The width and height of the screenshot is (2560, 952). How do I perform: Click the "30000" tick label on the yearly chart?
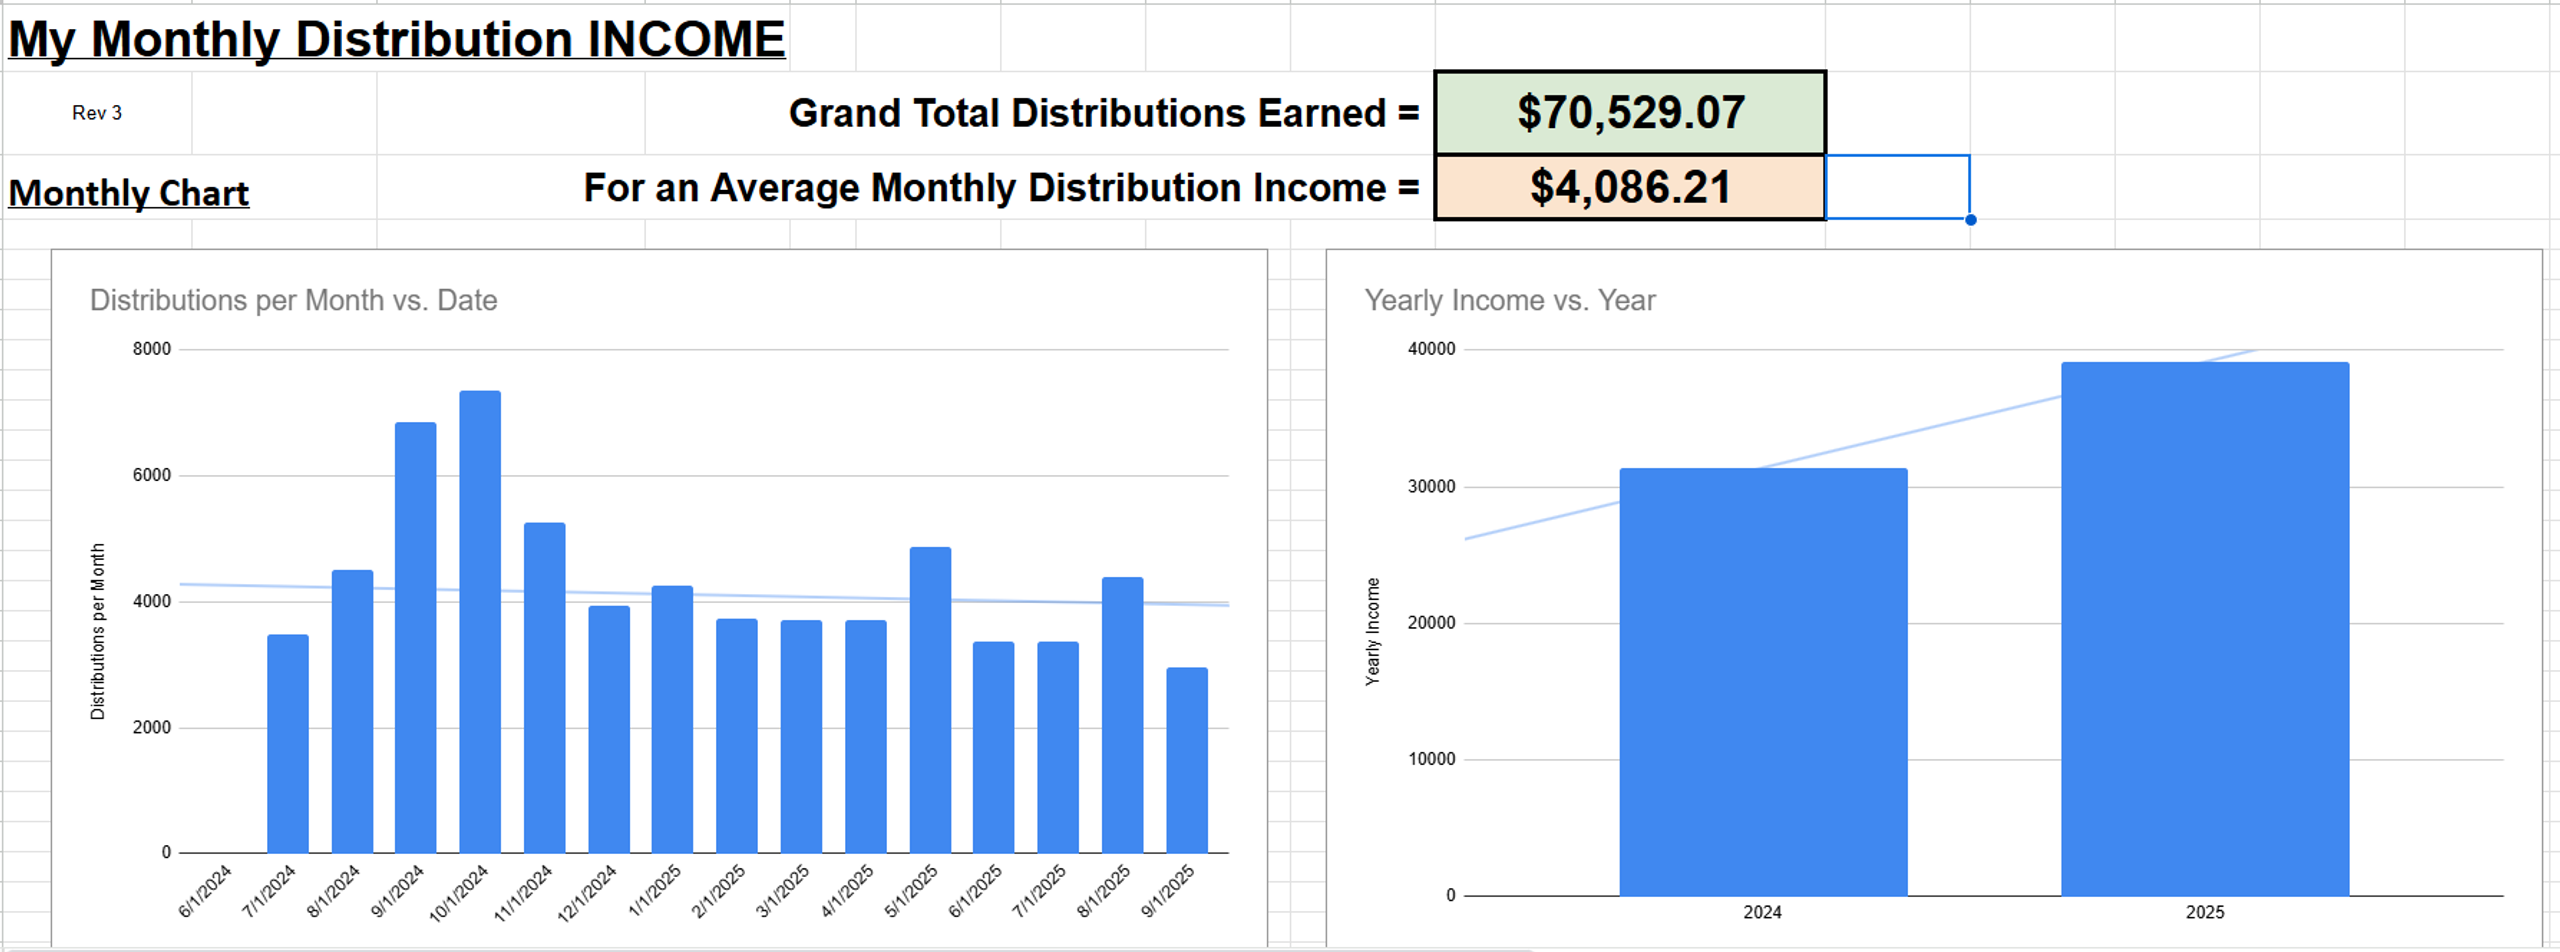click(1432, 487)
